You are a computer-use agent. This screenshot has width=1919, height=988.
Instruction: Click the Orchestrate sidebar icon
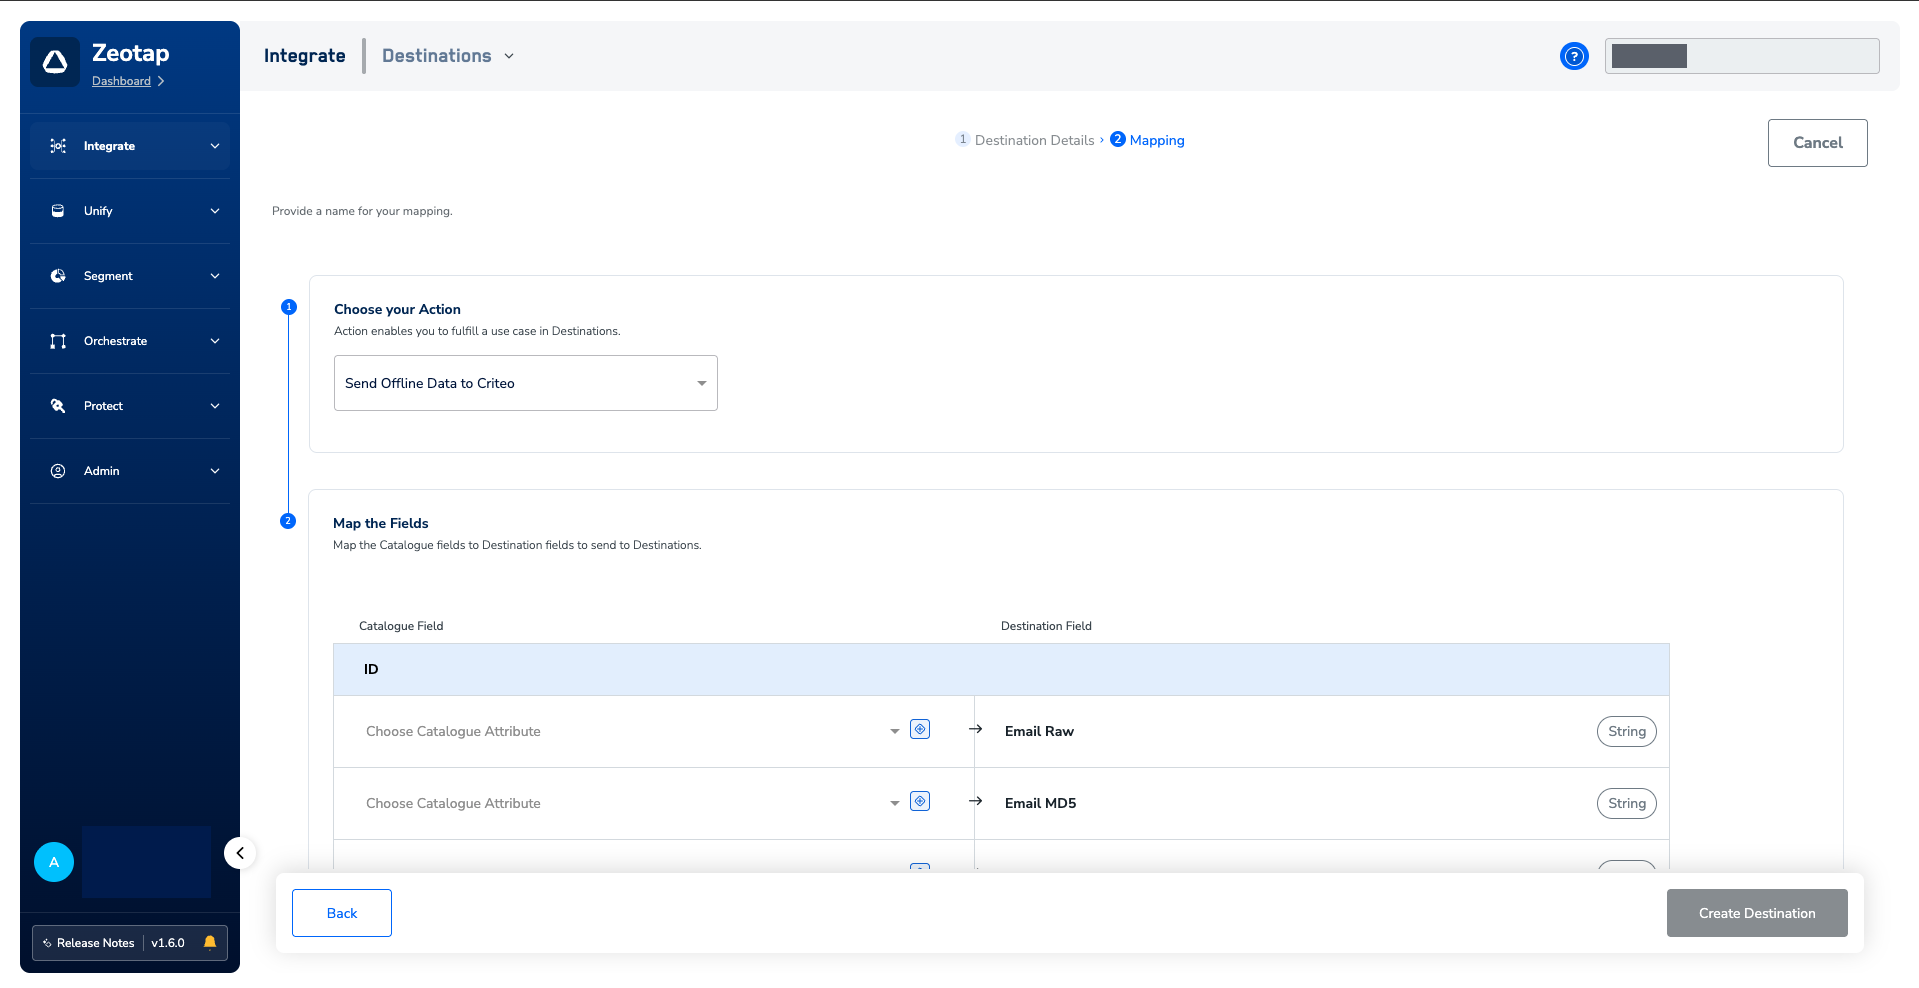(58, 341)
